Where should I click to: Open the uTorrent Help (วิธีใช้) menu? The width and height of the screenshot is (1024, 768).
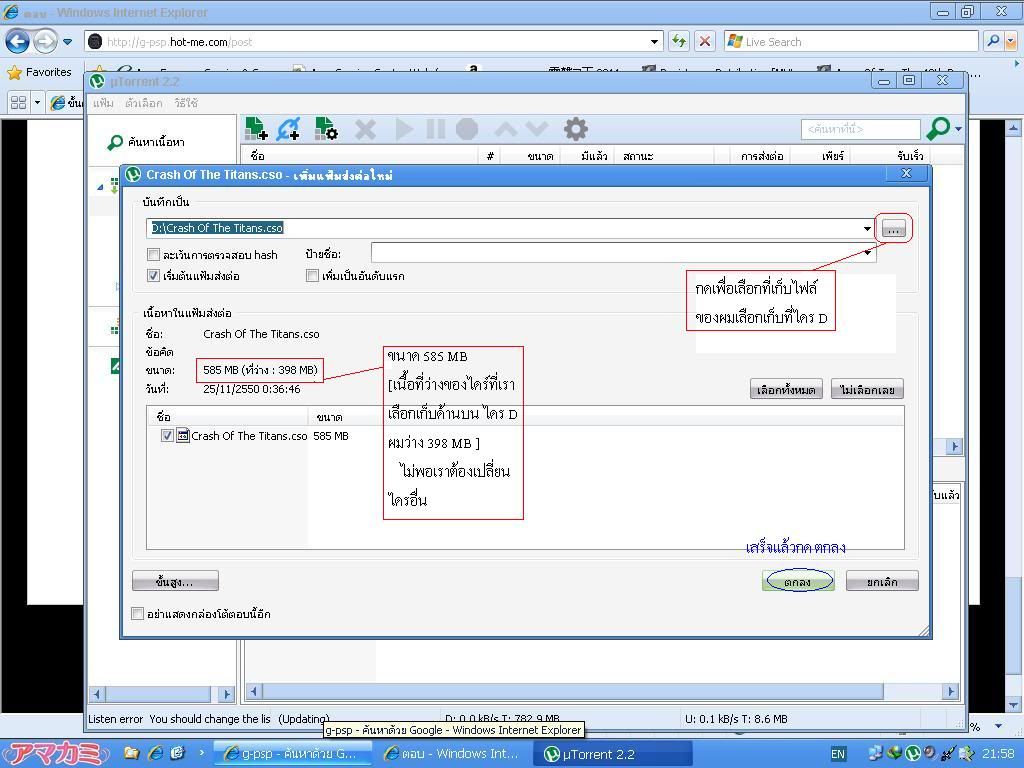[x=186, y=103]
